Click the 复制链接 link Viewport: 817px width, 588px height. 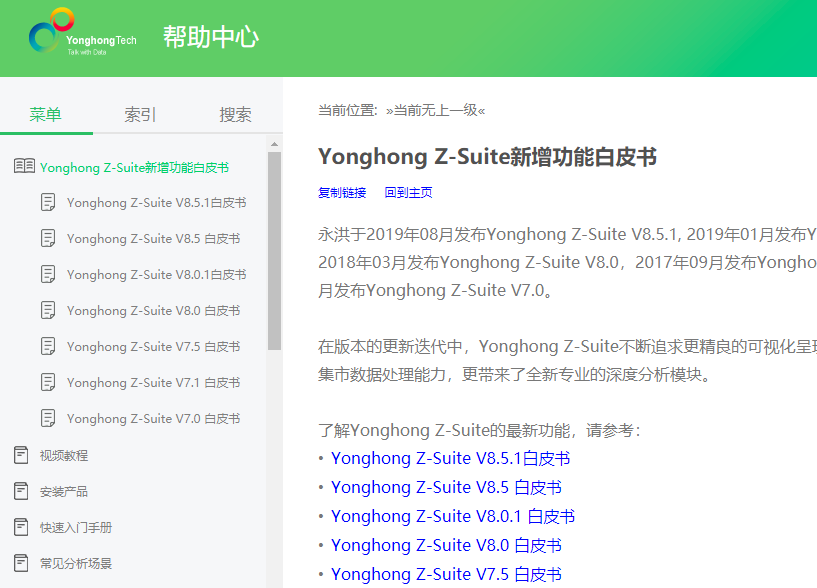[x=342, y=193]
